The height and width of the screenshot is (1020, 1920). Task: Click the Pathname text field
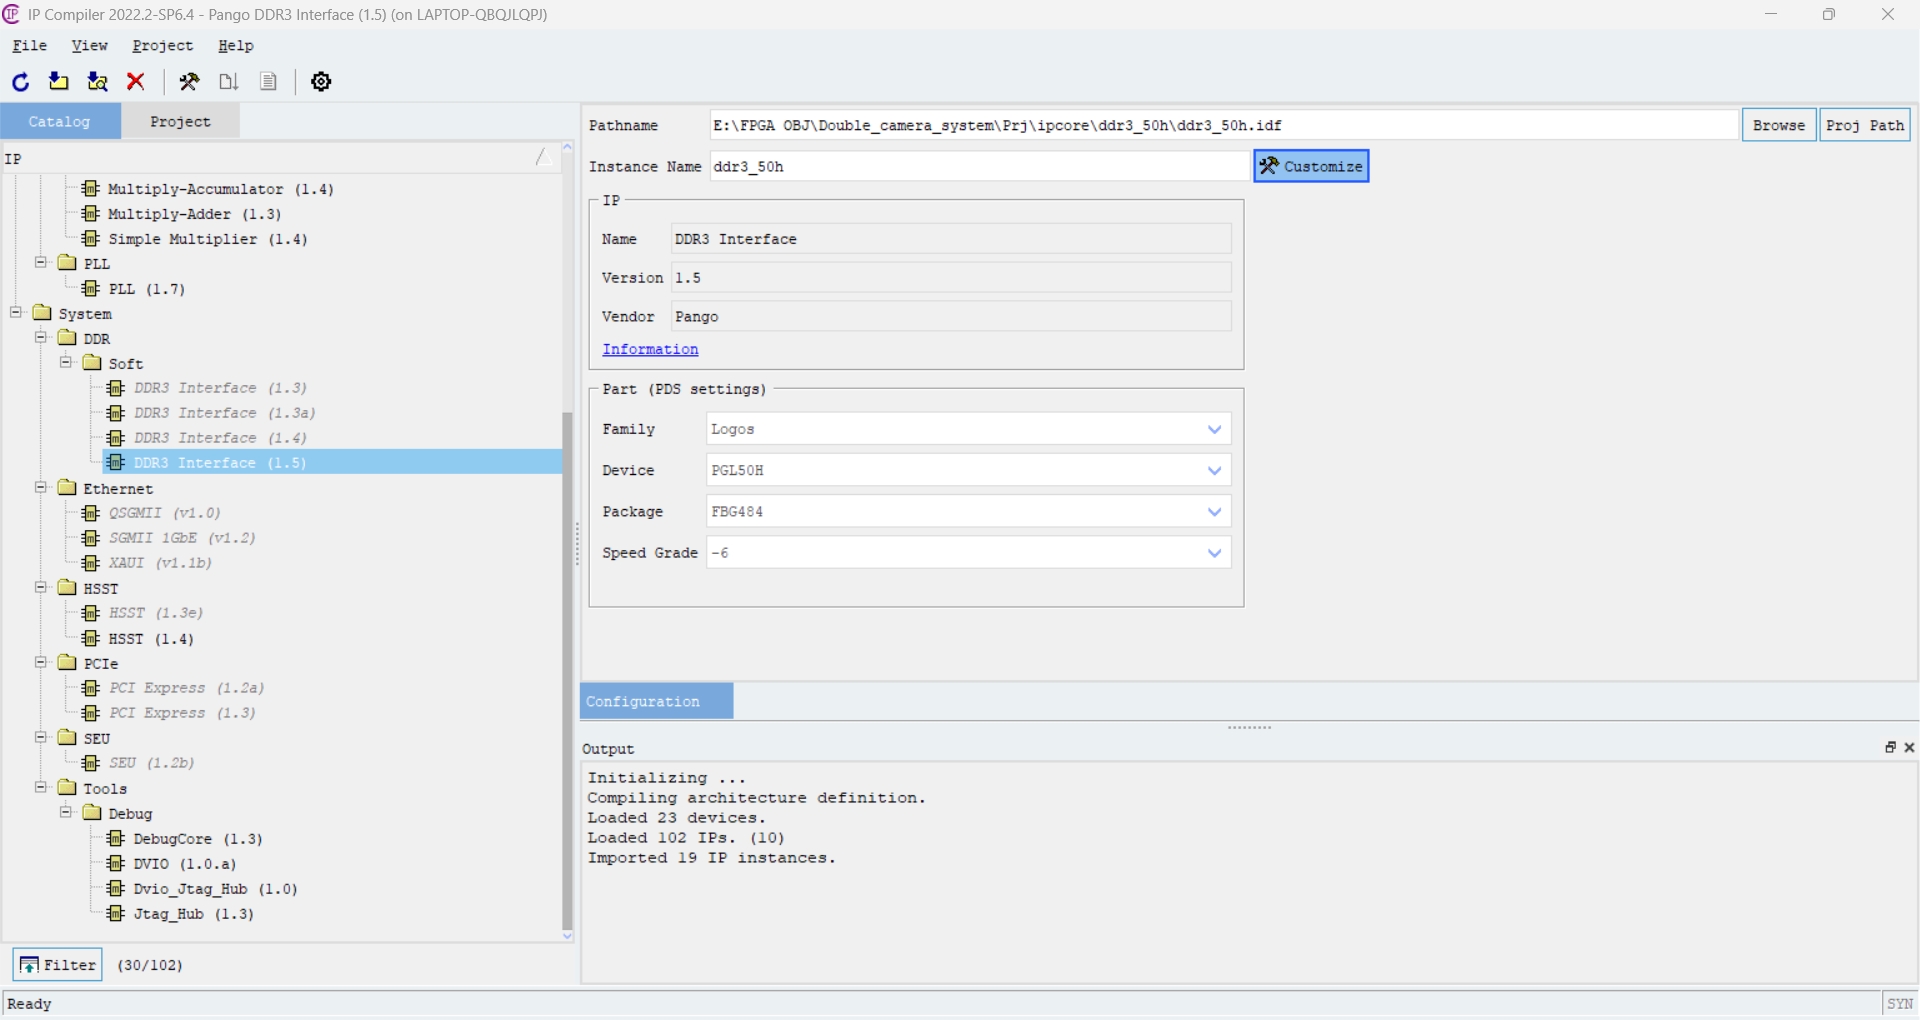[x=1224, y=125]
